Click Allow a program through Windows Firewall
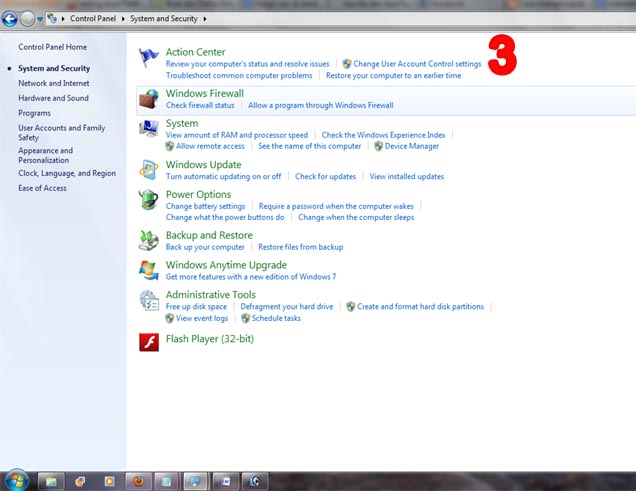 pyautogui.click(x=320, y=105)
